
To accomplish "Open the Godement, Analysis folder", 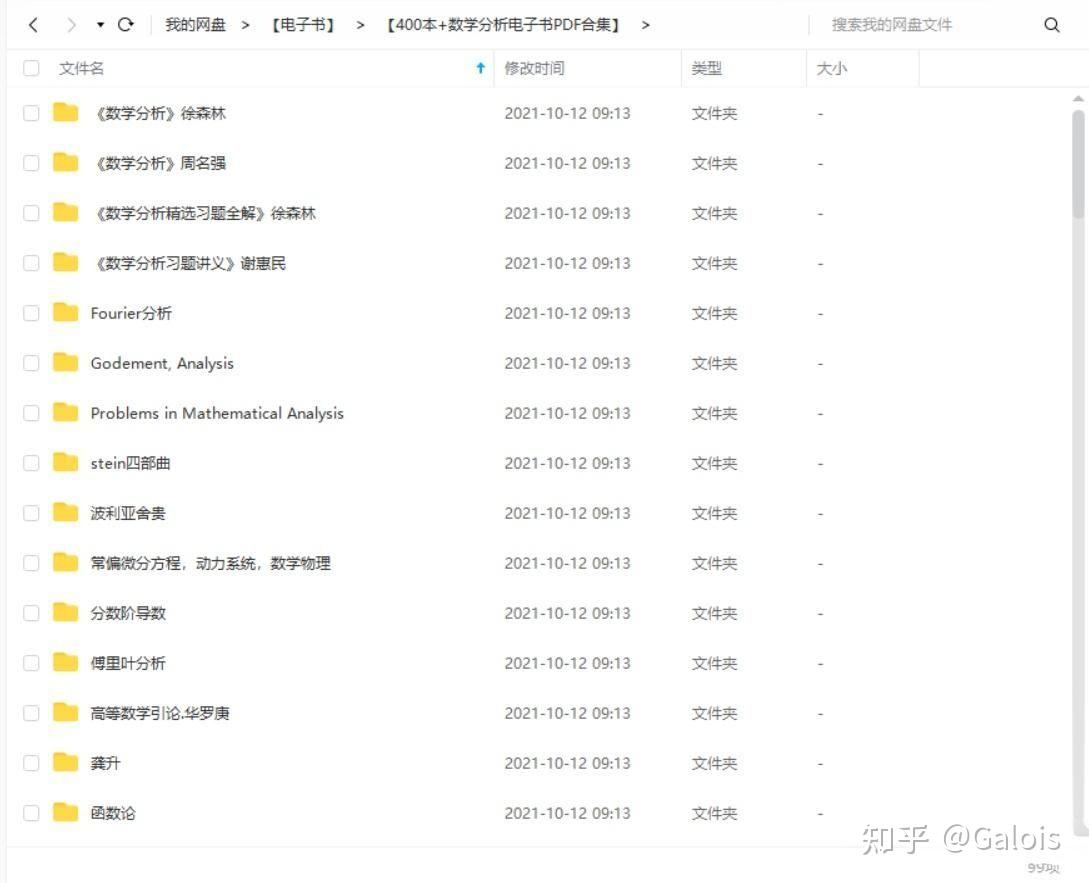I will (162, 363).
